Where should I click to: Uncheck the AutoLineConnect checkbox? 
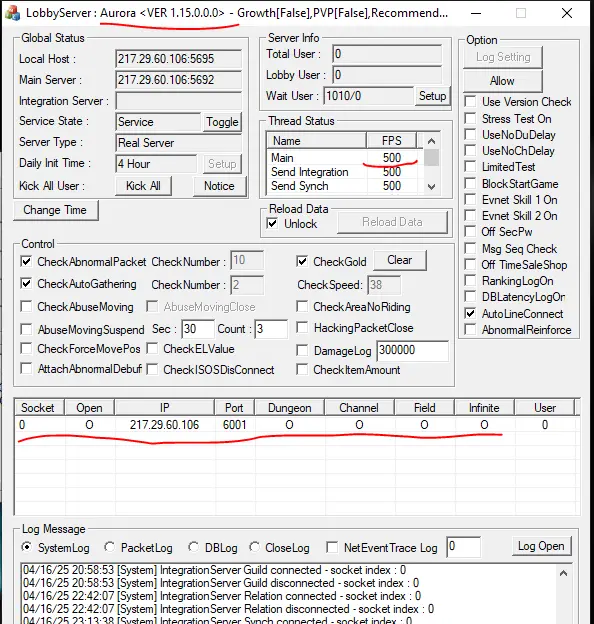point(470,313)
